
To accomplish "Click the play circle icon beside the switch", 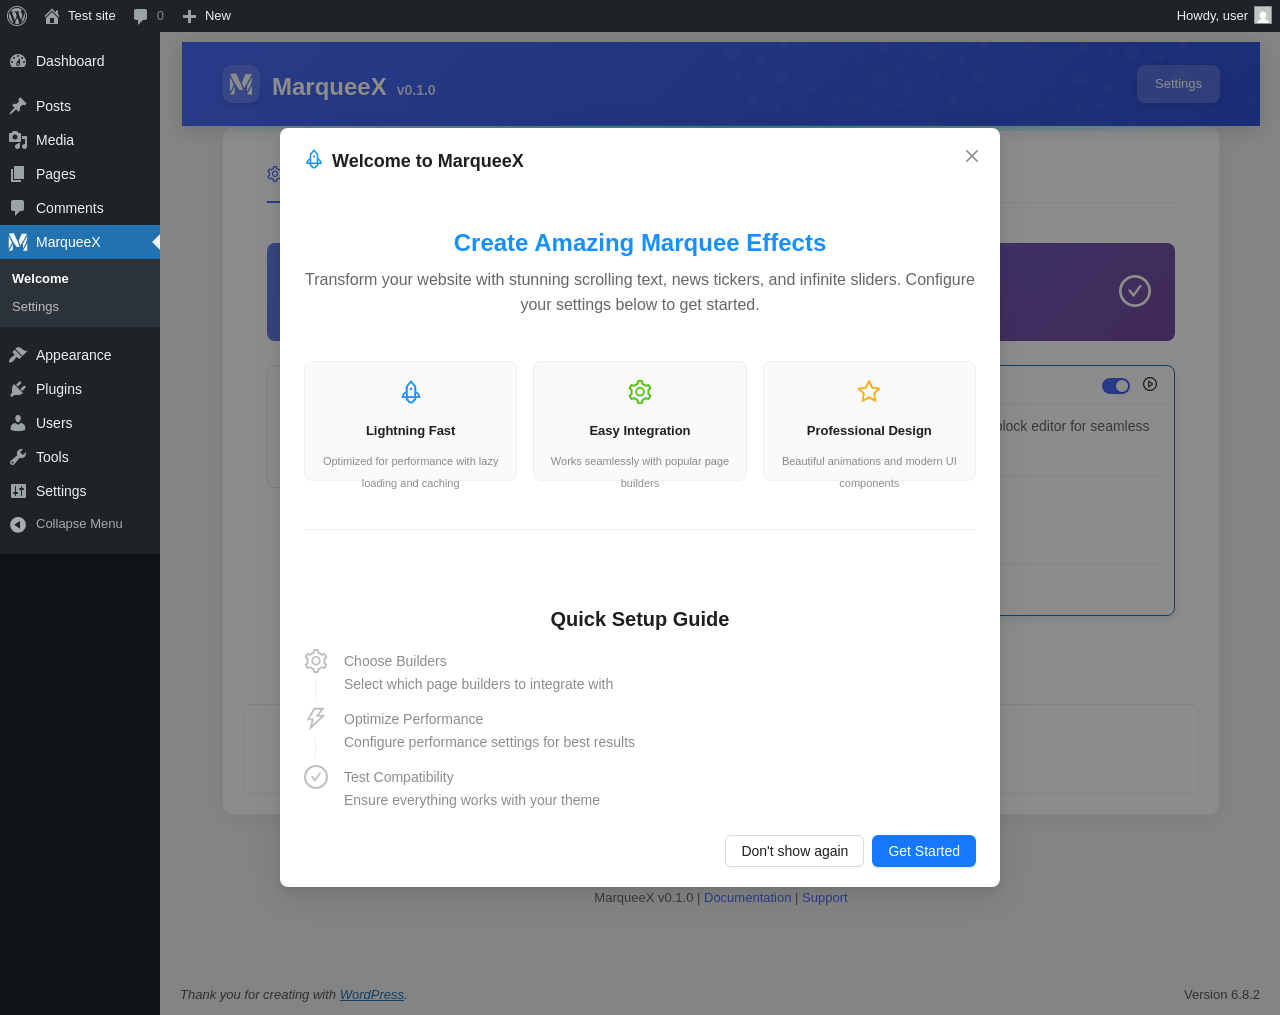I will pyautogui.click(x=1150, y=384).
